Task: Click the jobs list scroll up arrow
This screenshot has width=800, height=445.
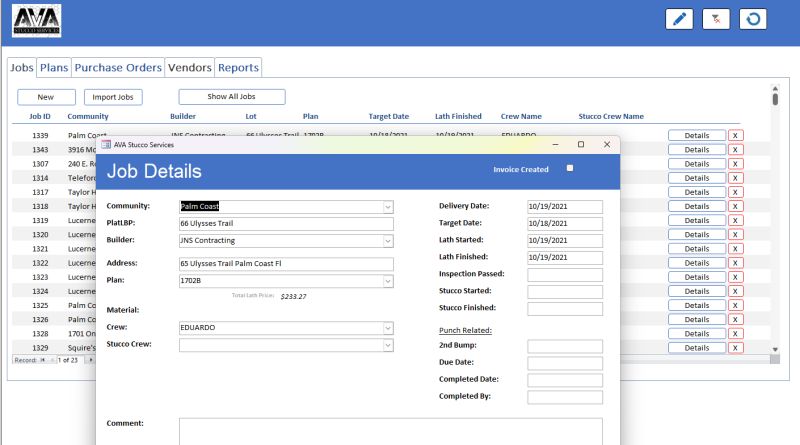Action: coord(775,88)
